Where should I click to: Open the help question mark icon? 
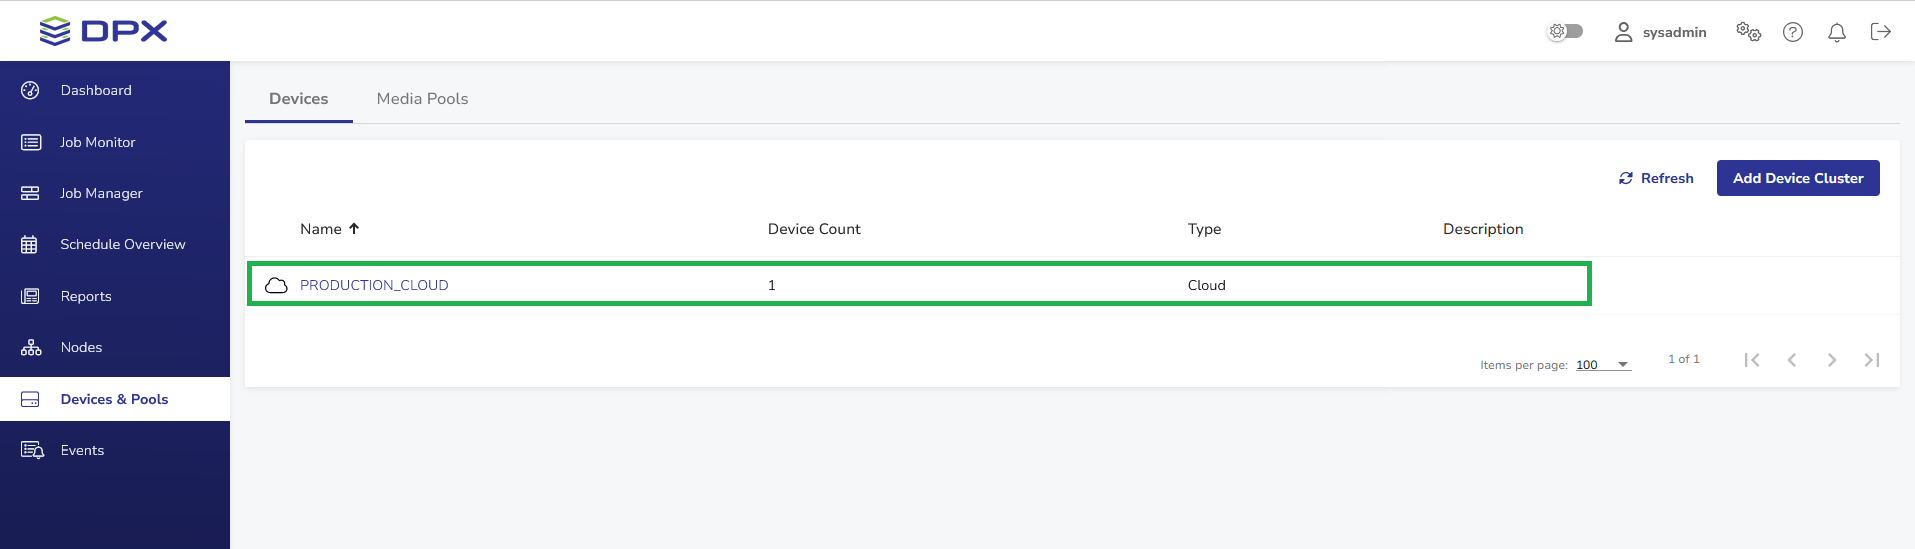click(1793, 32)
